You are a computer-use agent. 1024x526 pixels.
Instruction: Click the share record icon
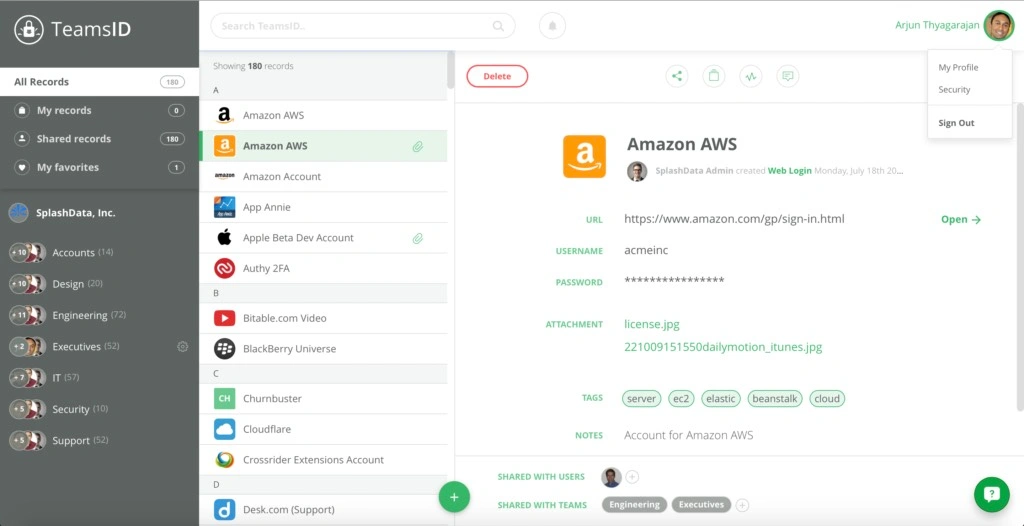coord(677,76)
